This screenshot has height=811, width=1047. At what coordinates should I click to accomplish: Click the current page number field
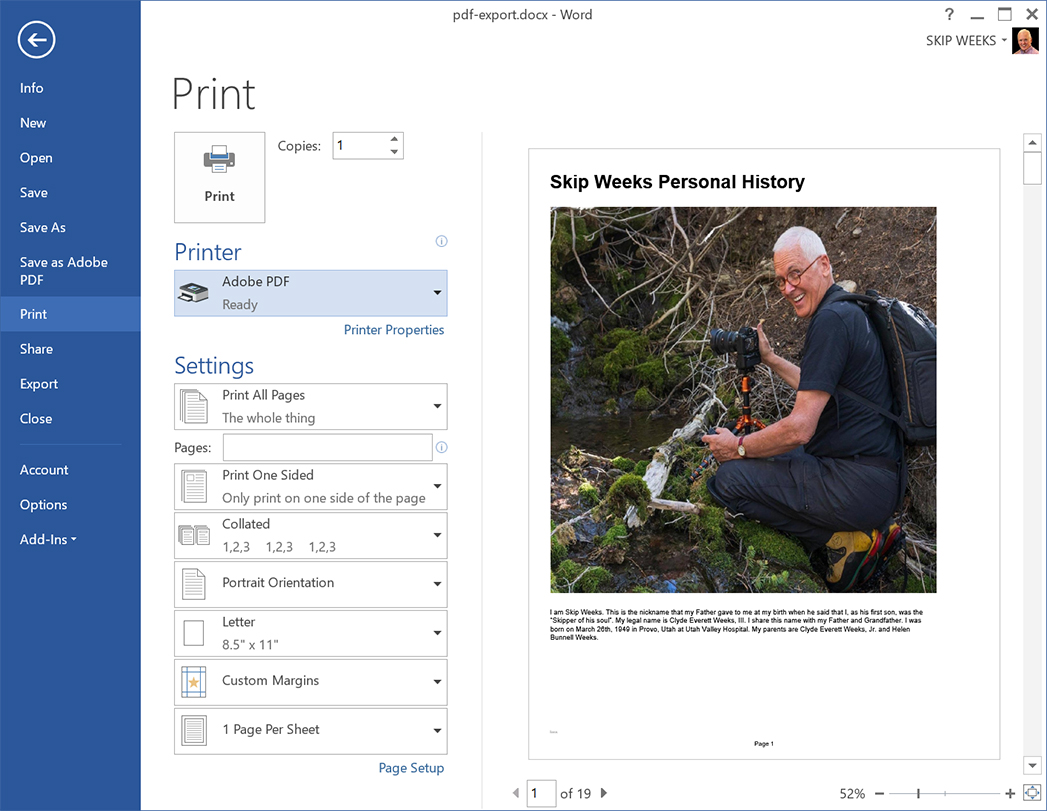point(541,793)
